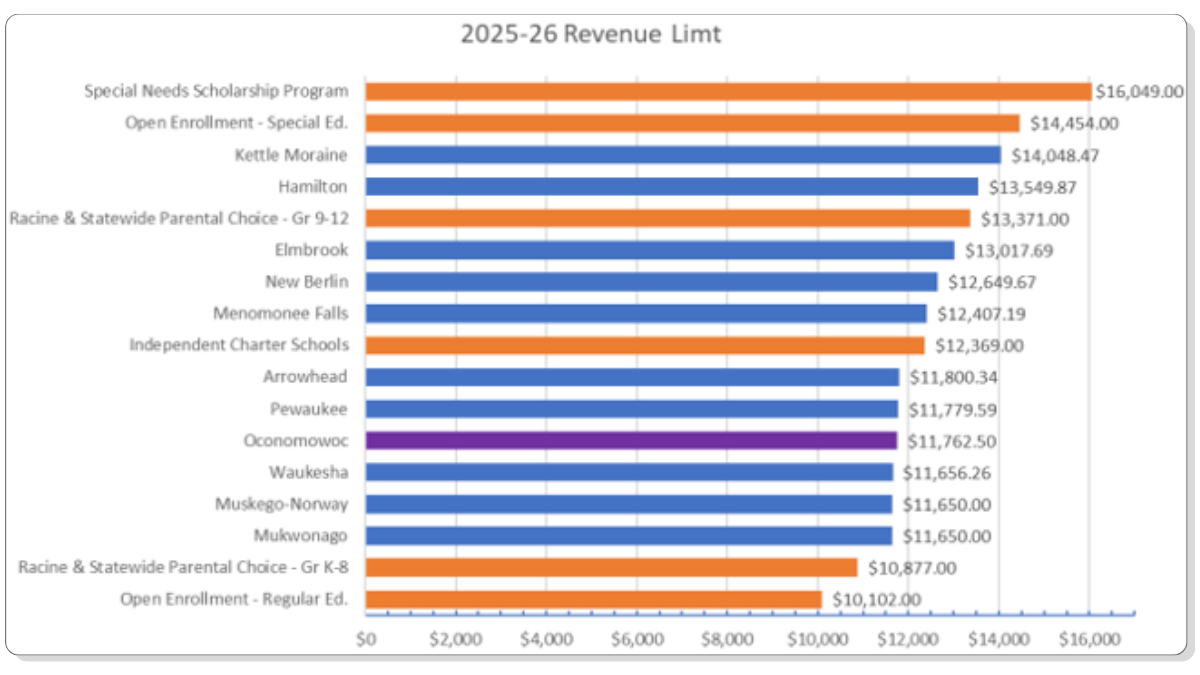The width and height of the screenshot is (1200, 675).
Task: Click the orange Parental Choice Gr 9-12 bar
Action: click(668, 218)
